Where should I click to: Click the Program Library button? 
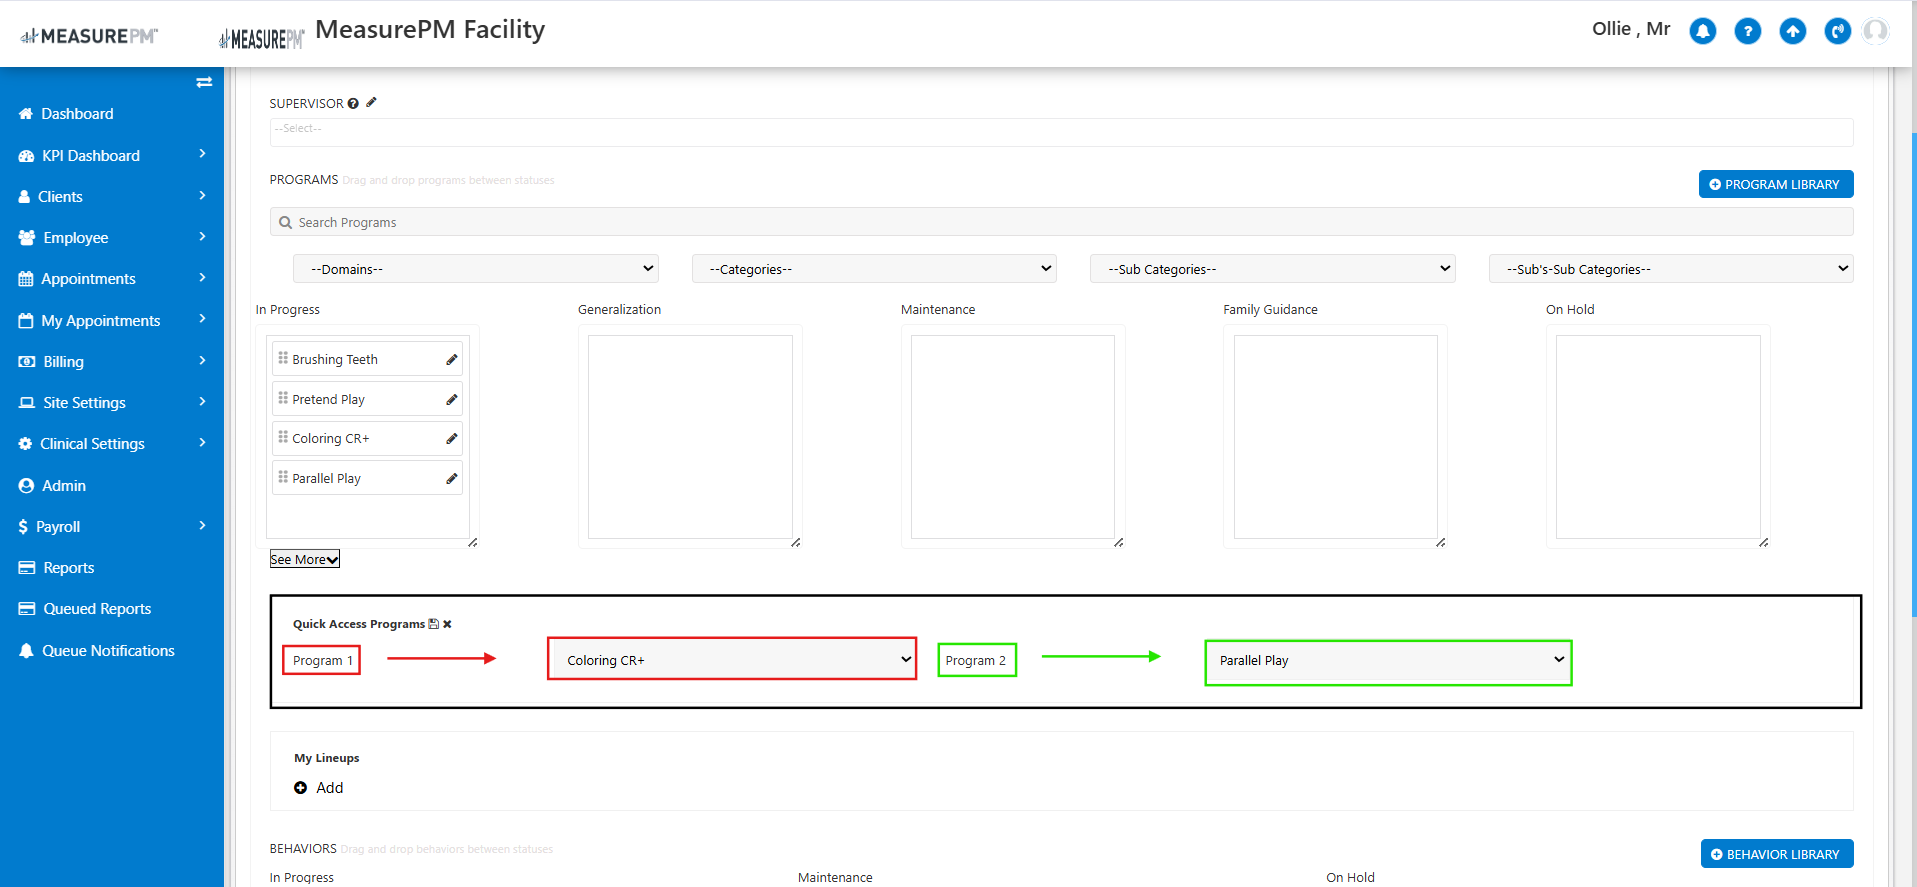(1776, 184)
